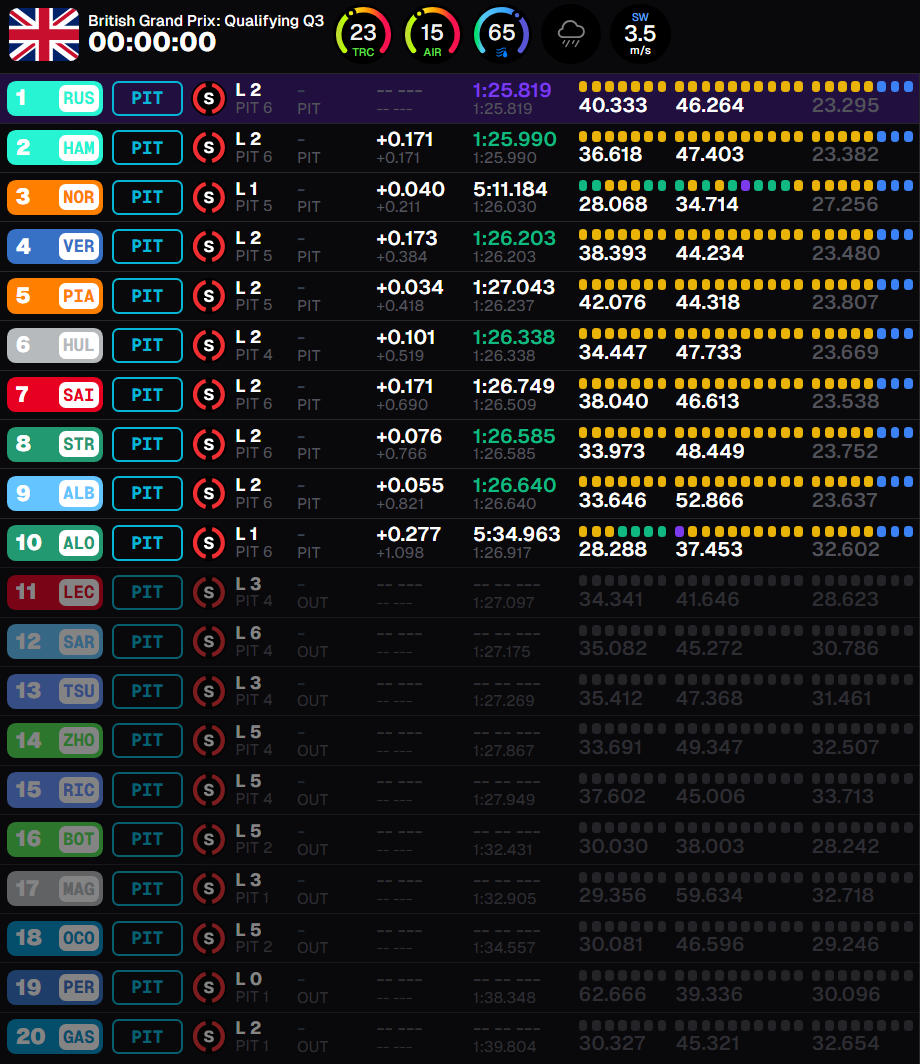
Task: Click the soft tyre icon in HAM row
Action: [x=208, y=148]
